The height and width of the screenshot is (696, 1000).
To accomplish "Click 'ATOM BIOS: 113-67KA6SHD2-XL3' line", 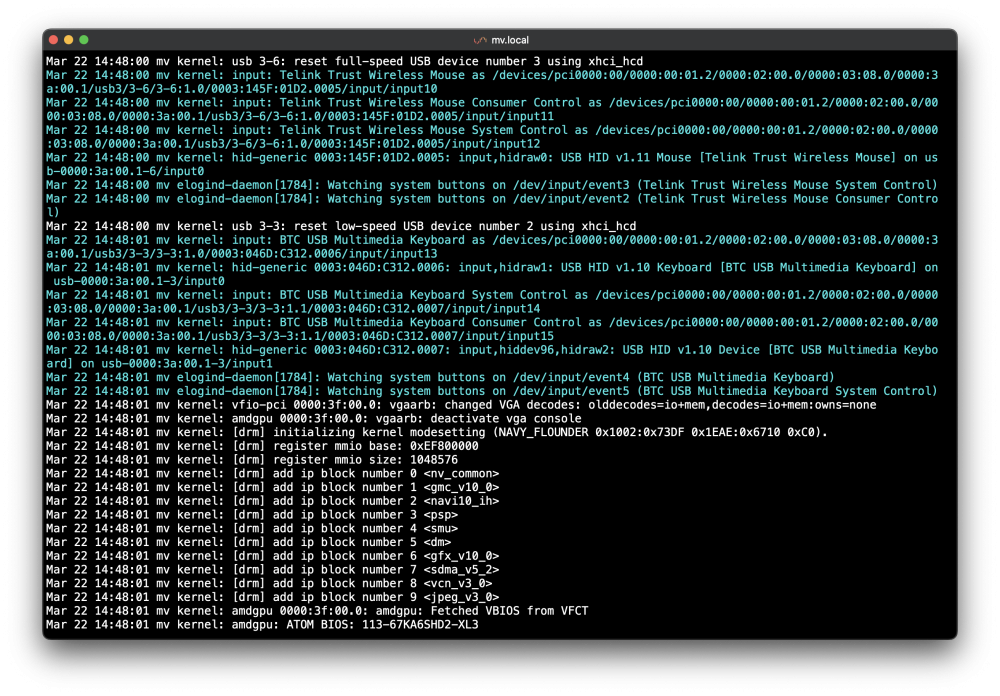I will click(x=262, y=624).
